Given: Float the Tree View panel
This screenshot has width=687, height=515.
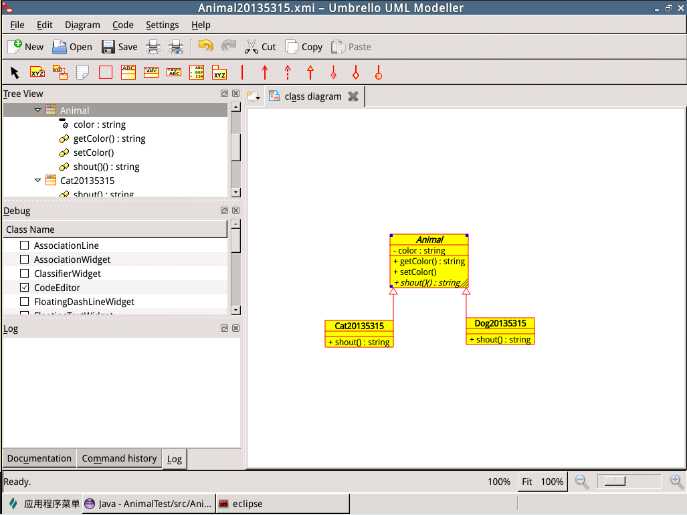Looking at the screenshot, I should 224,93.
